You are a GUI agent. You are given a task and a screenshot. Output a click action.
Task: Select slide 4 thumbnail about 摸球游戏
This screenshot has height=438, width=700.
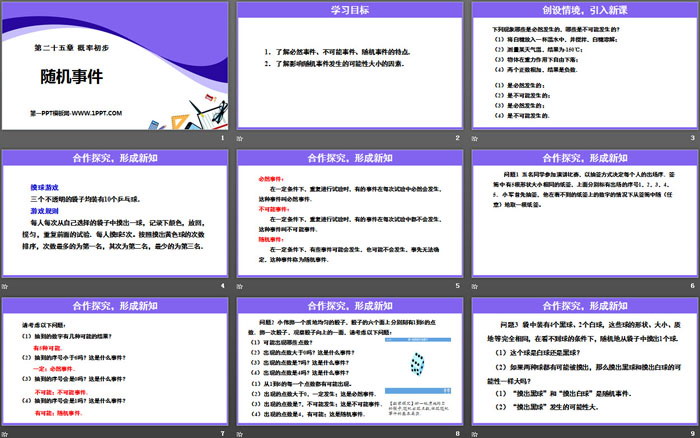pos(115,213)
